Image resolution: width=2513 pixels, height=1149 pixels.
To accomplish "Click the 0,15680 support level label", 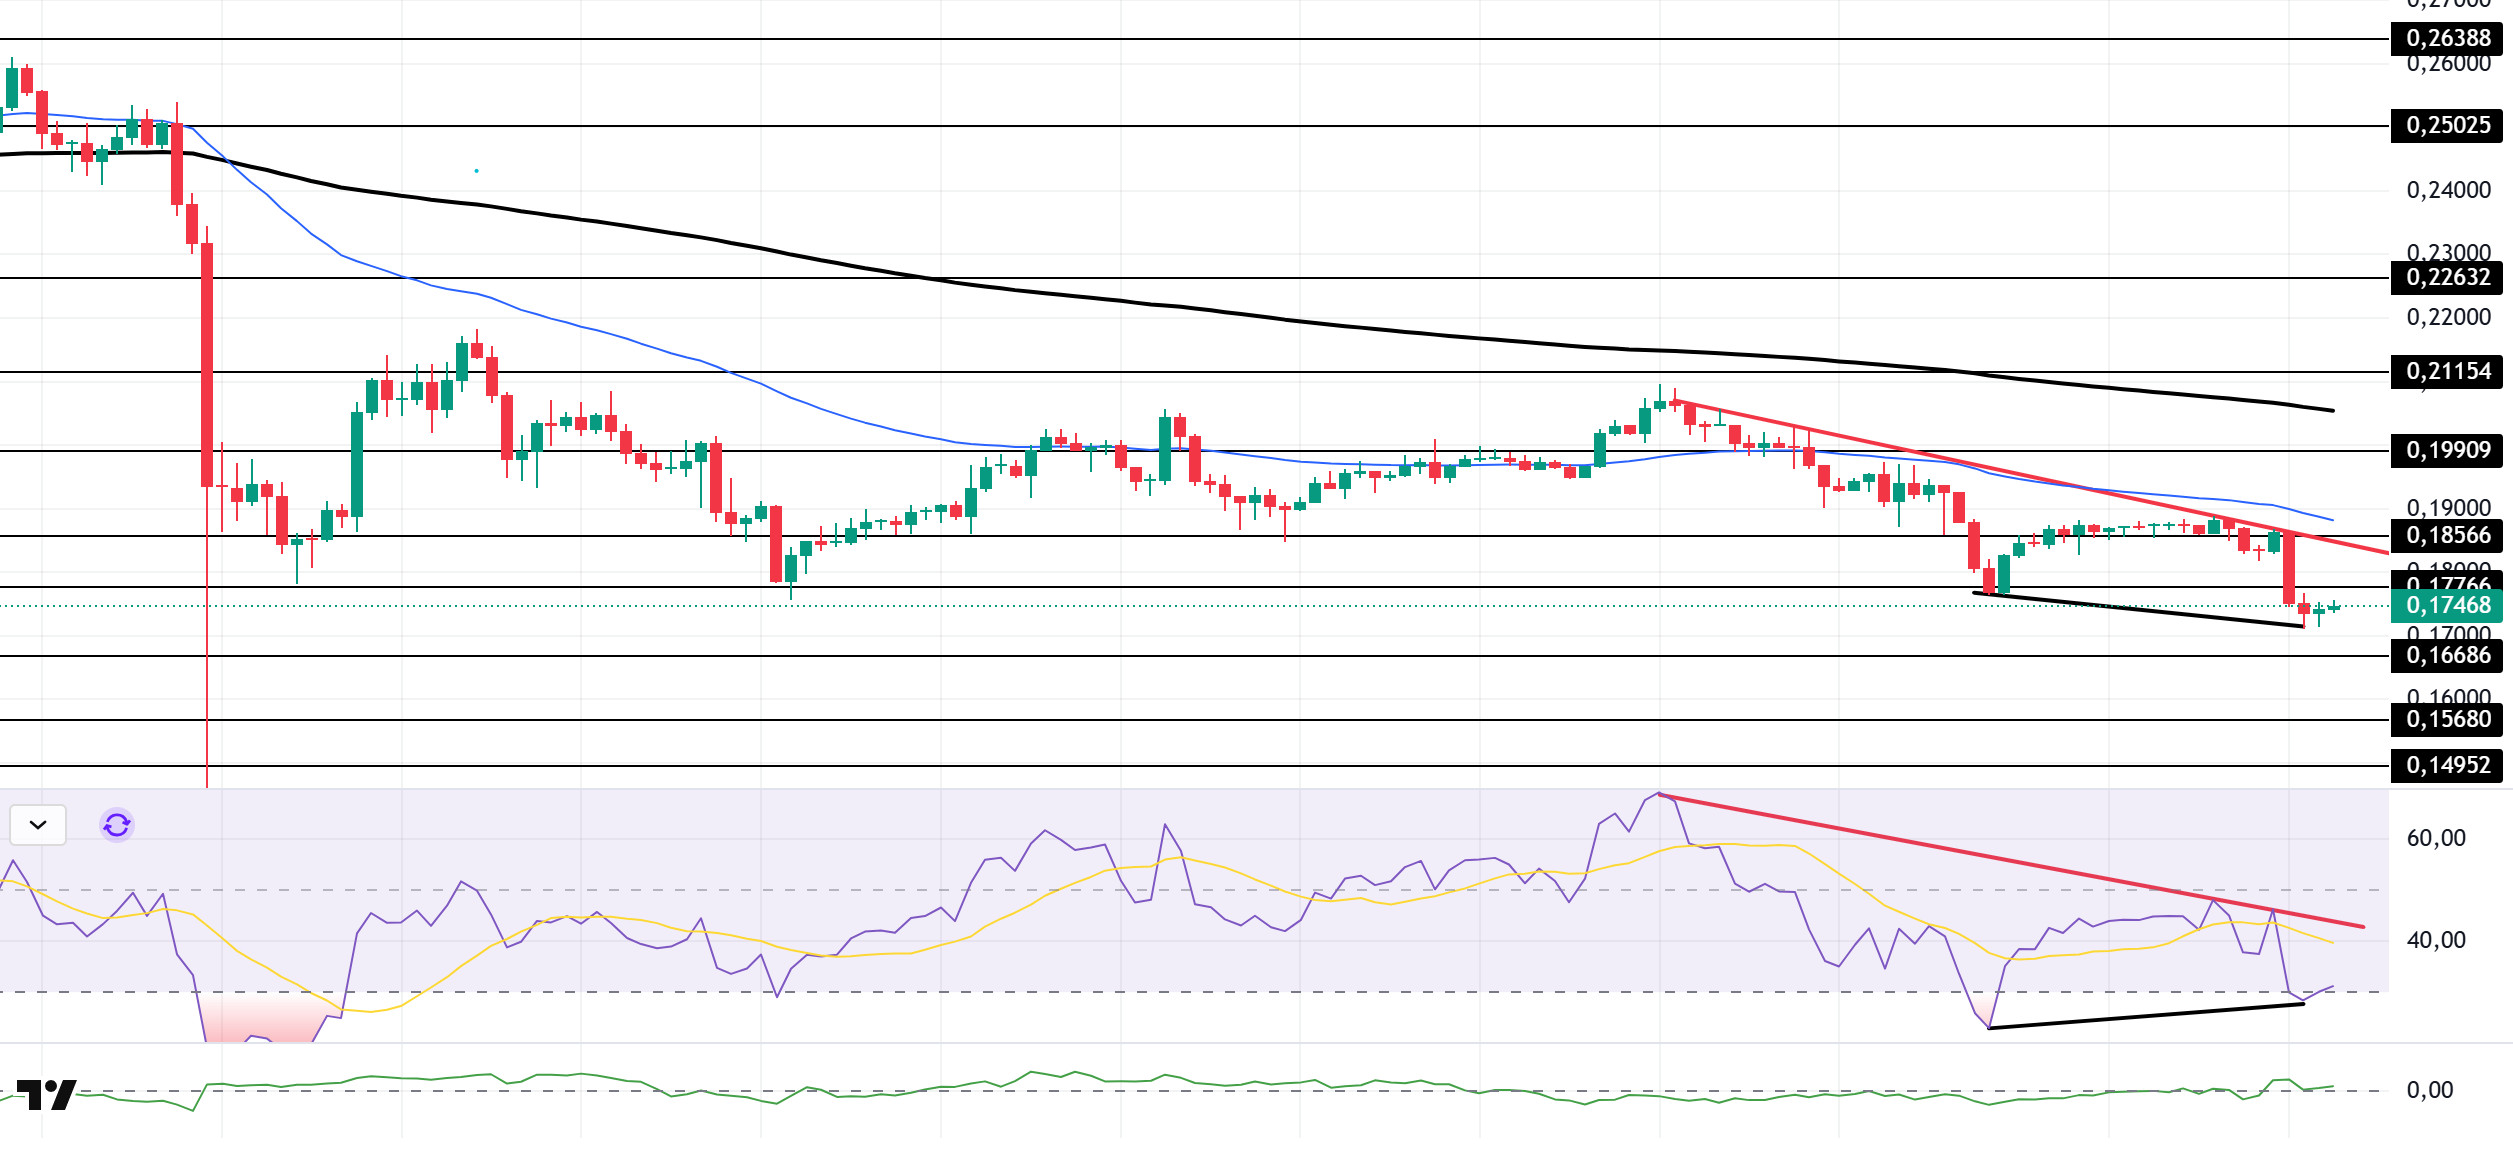I will (2446, 719).
